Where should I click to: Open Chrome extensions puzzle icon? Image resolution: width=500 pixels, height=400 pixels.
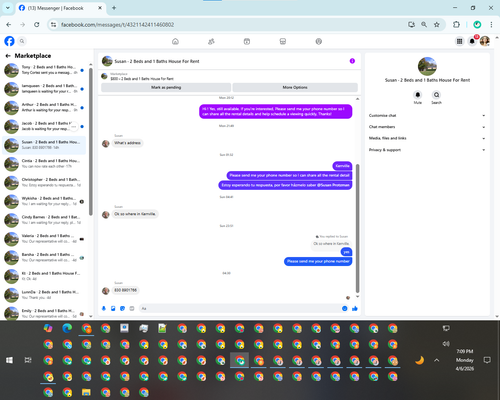click(456, 24)
